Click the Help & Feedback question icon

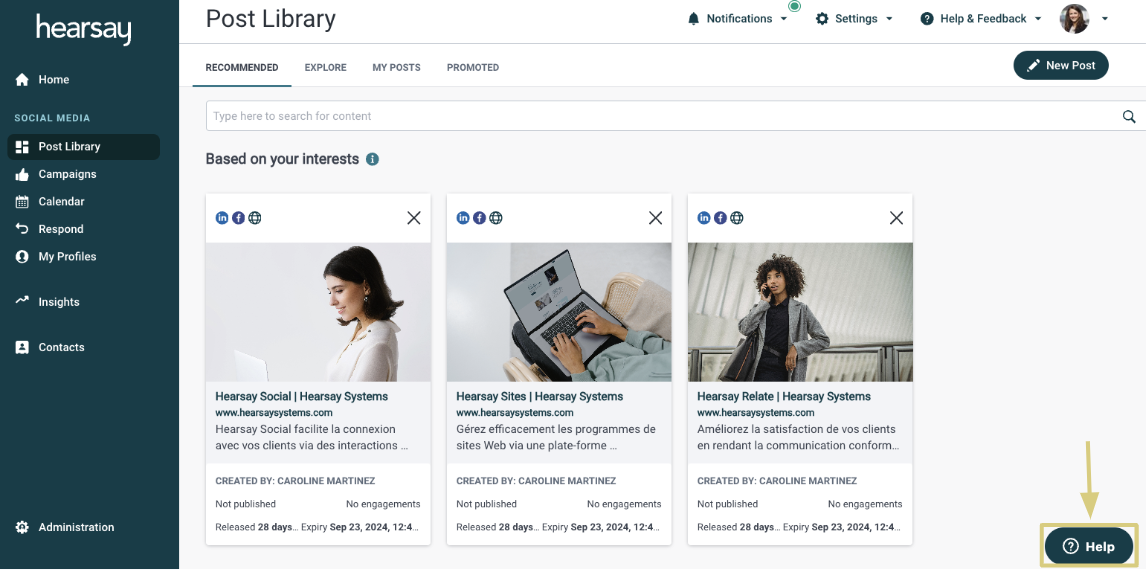point(927,19)
